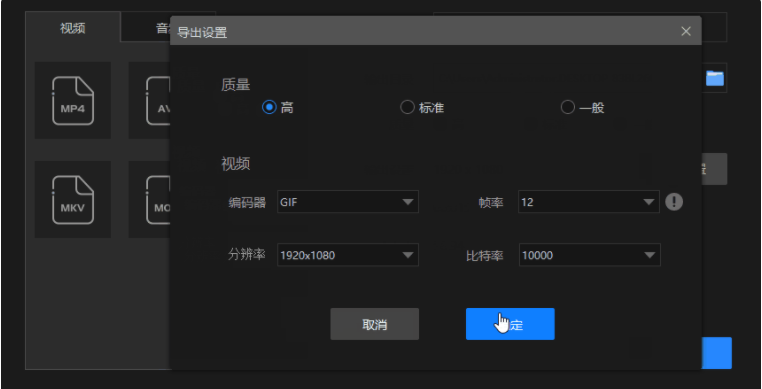Click the 取消 button

375,324
